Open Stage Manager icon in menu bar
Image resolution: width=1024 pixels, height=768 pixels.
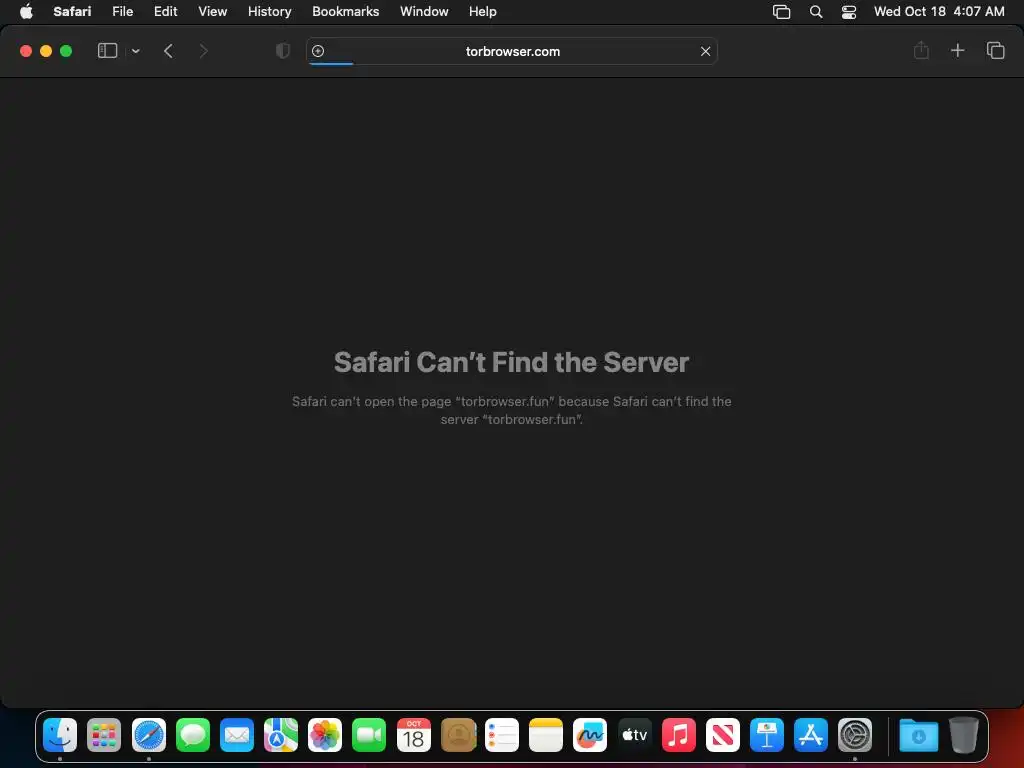point(781,12)
